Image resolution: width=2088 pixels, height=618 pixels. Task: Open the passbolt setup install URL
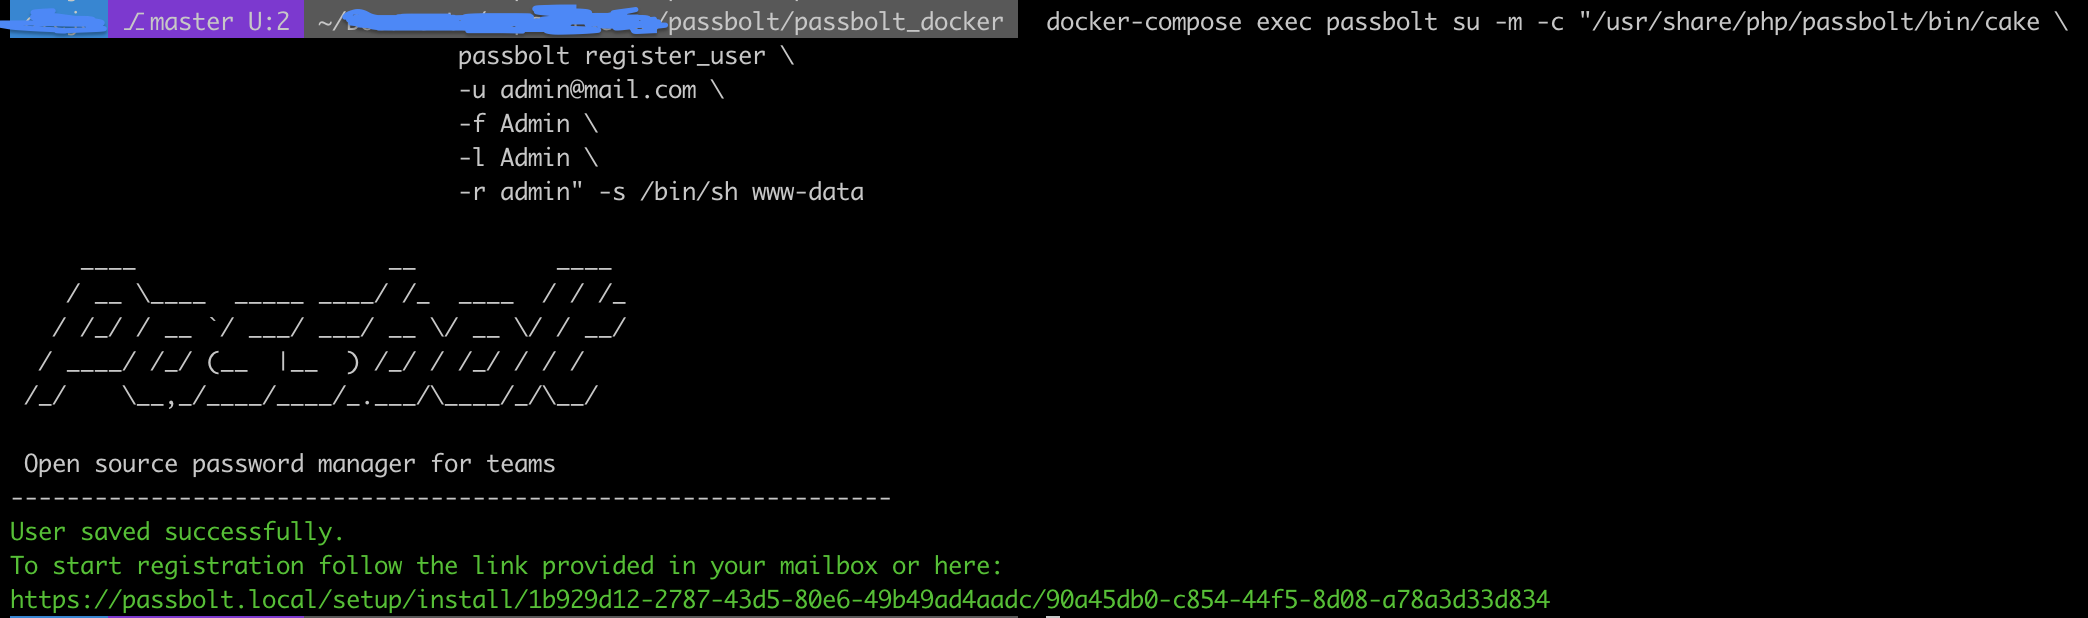780,600
